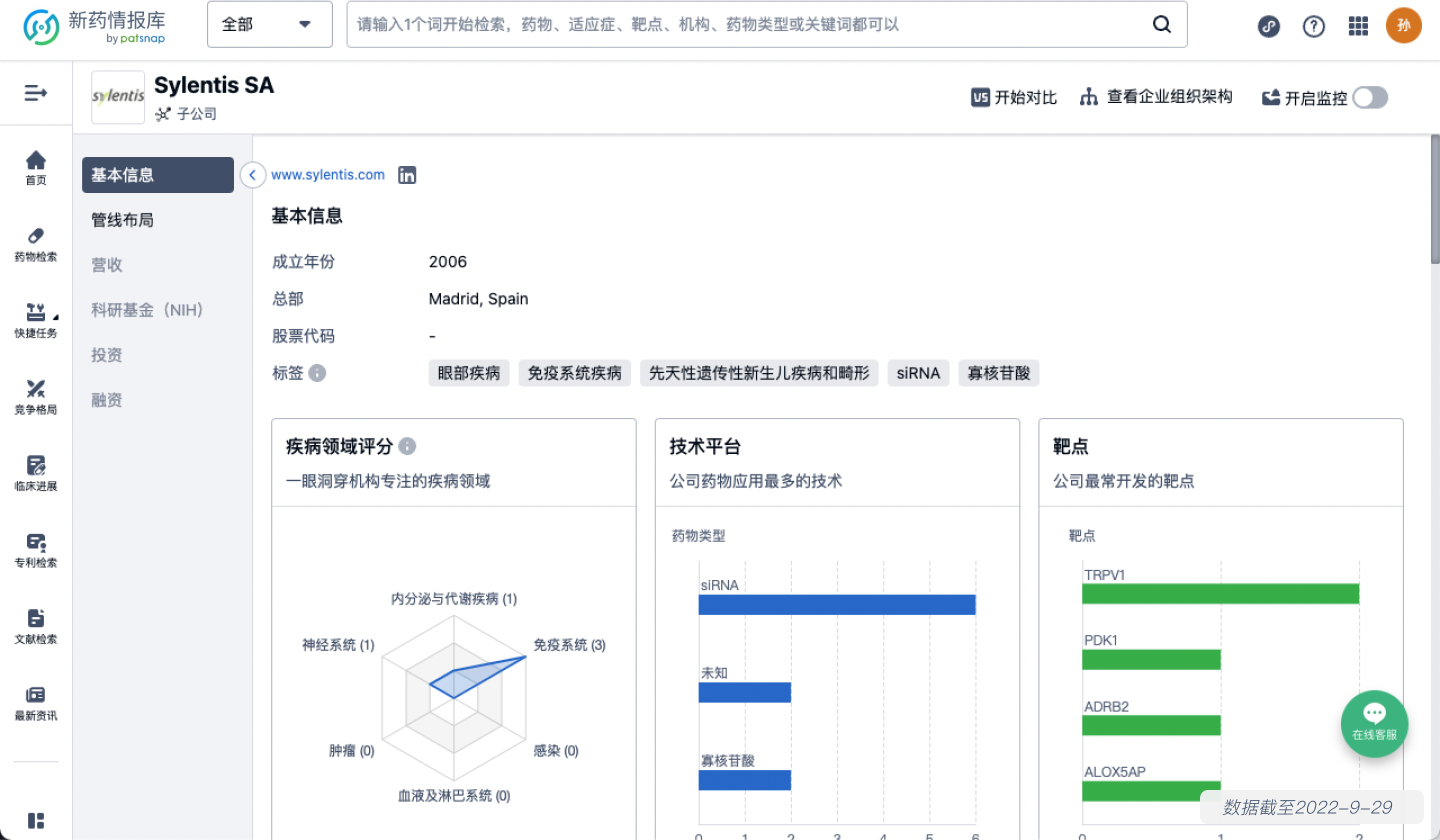Select the 融资 tab

point(158,400)
